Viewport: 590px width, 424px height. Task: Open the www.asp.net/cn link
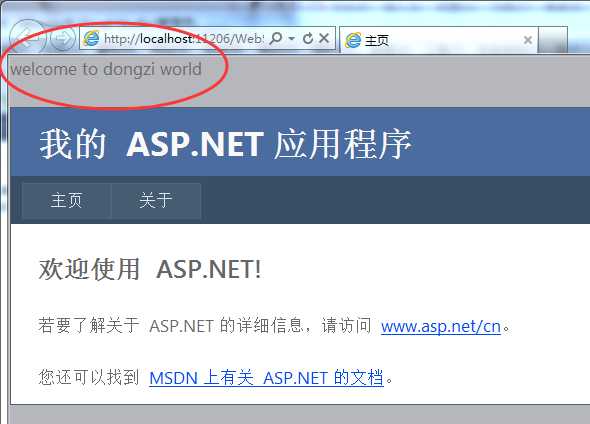point(441,326)
